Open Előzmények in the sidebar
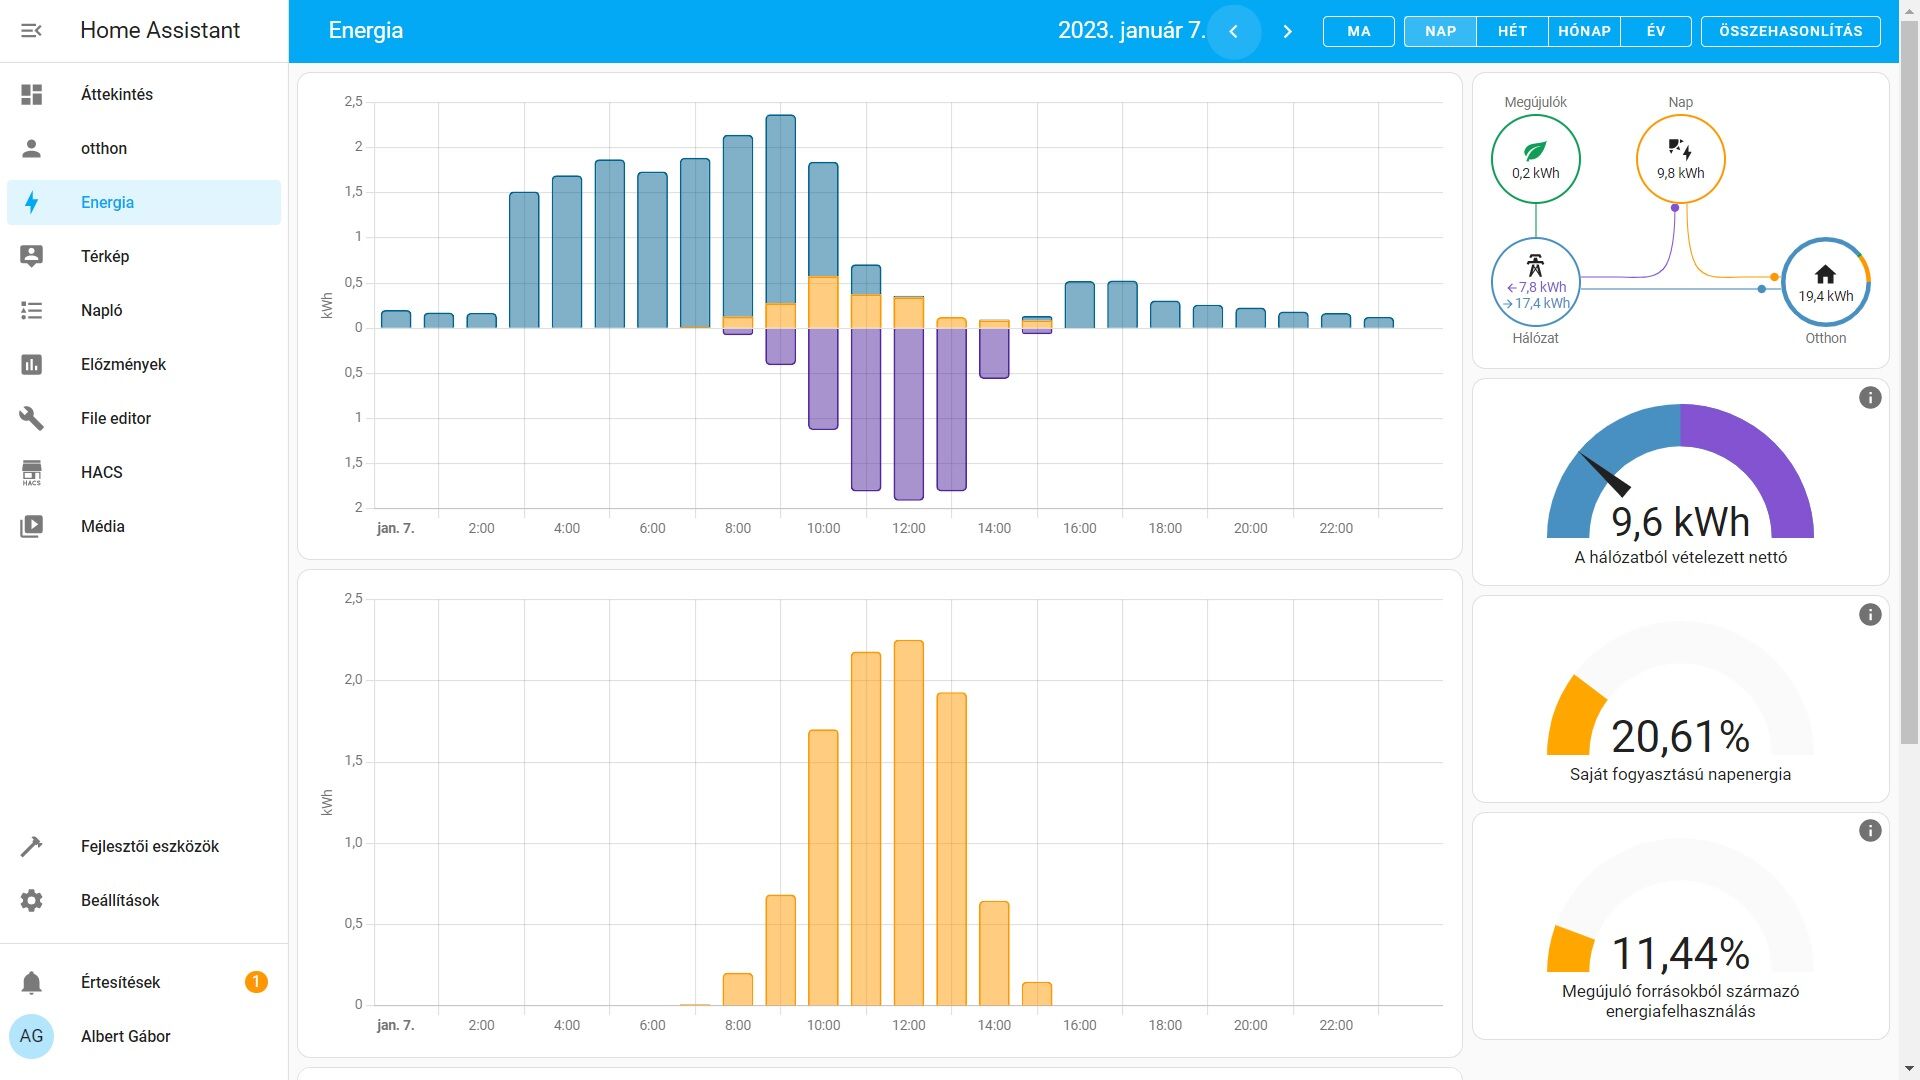Image resolution: width=1920 pixels, height=1080 pixels. 123,364
